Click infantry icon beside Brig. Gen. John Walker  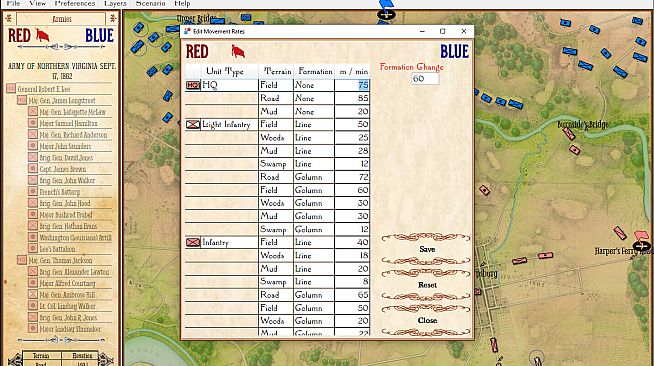point(33,180)
